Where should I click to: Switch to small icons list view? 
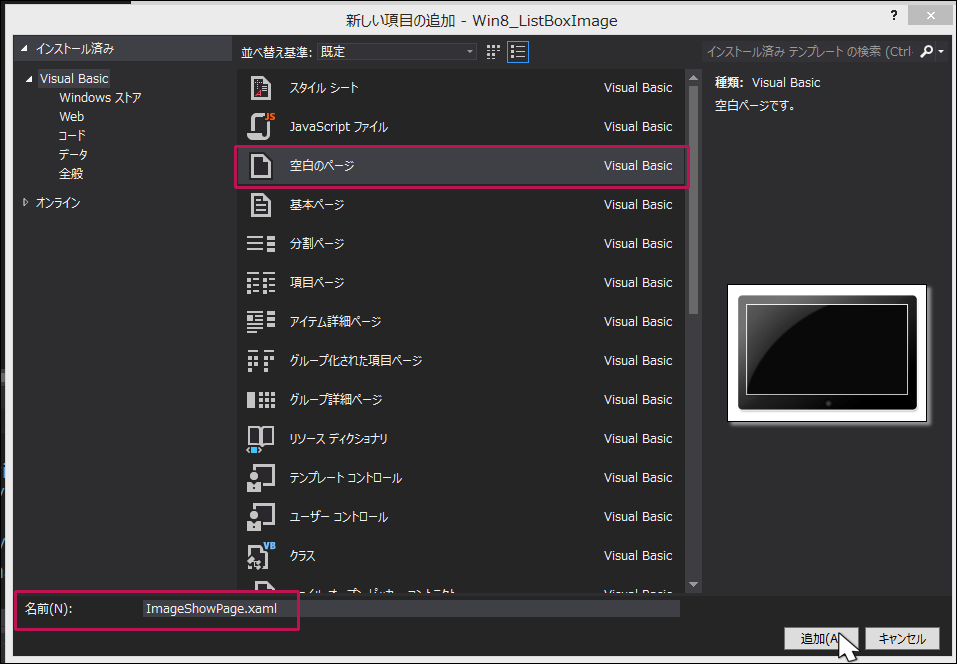click(x=518, y=52)
